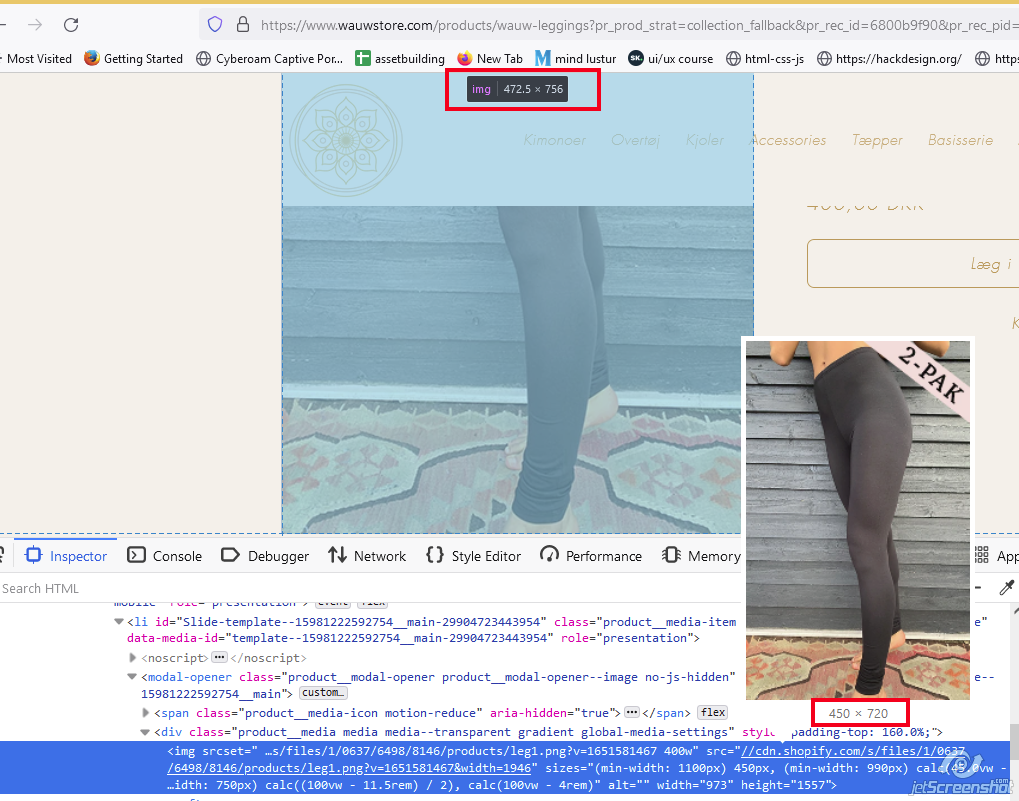Screen dimensions: 1019x801
Task: Open the Cyberoam Captive Portal bookmark
Action: pos(270,58)
